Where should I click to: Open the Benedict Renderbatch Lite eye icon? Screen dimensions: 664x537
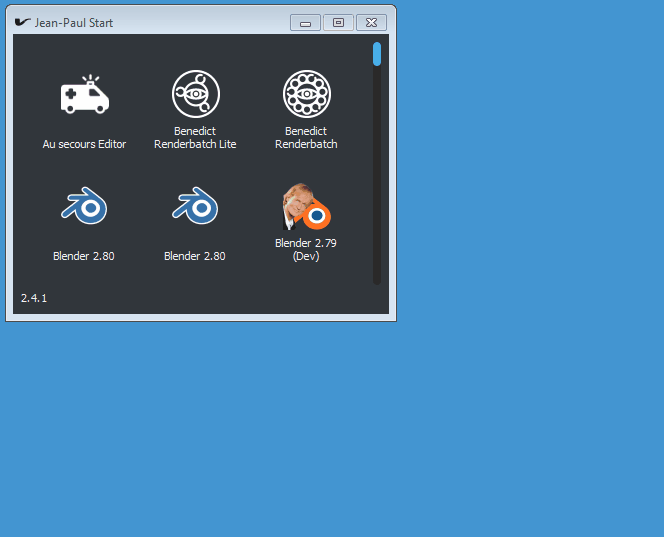point(196,94)
